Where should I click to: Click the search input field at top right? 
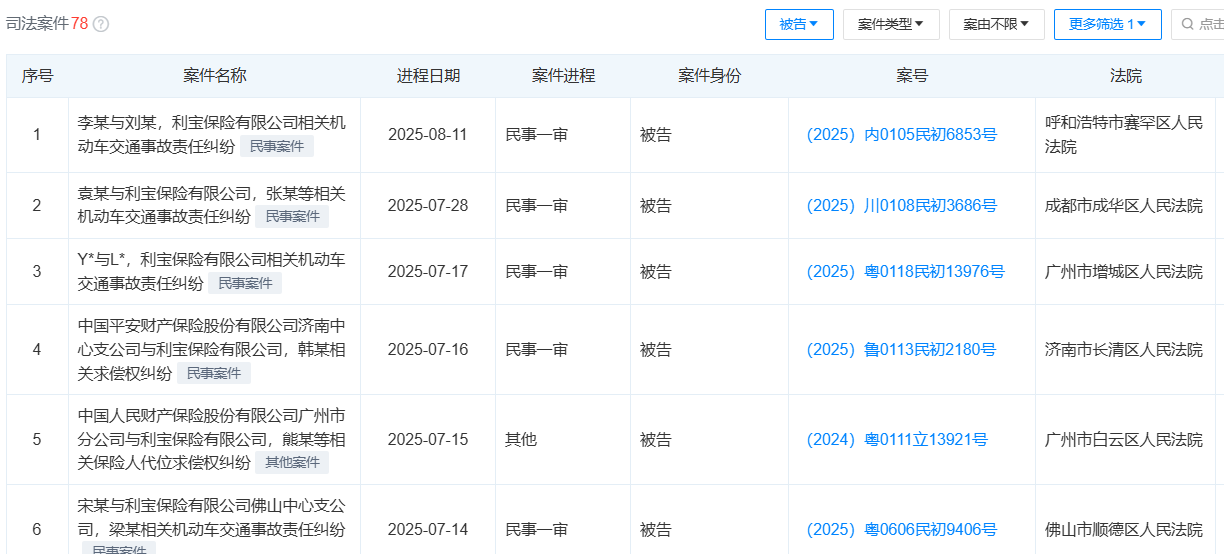[x=1198, y=24]
